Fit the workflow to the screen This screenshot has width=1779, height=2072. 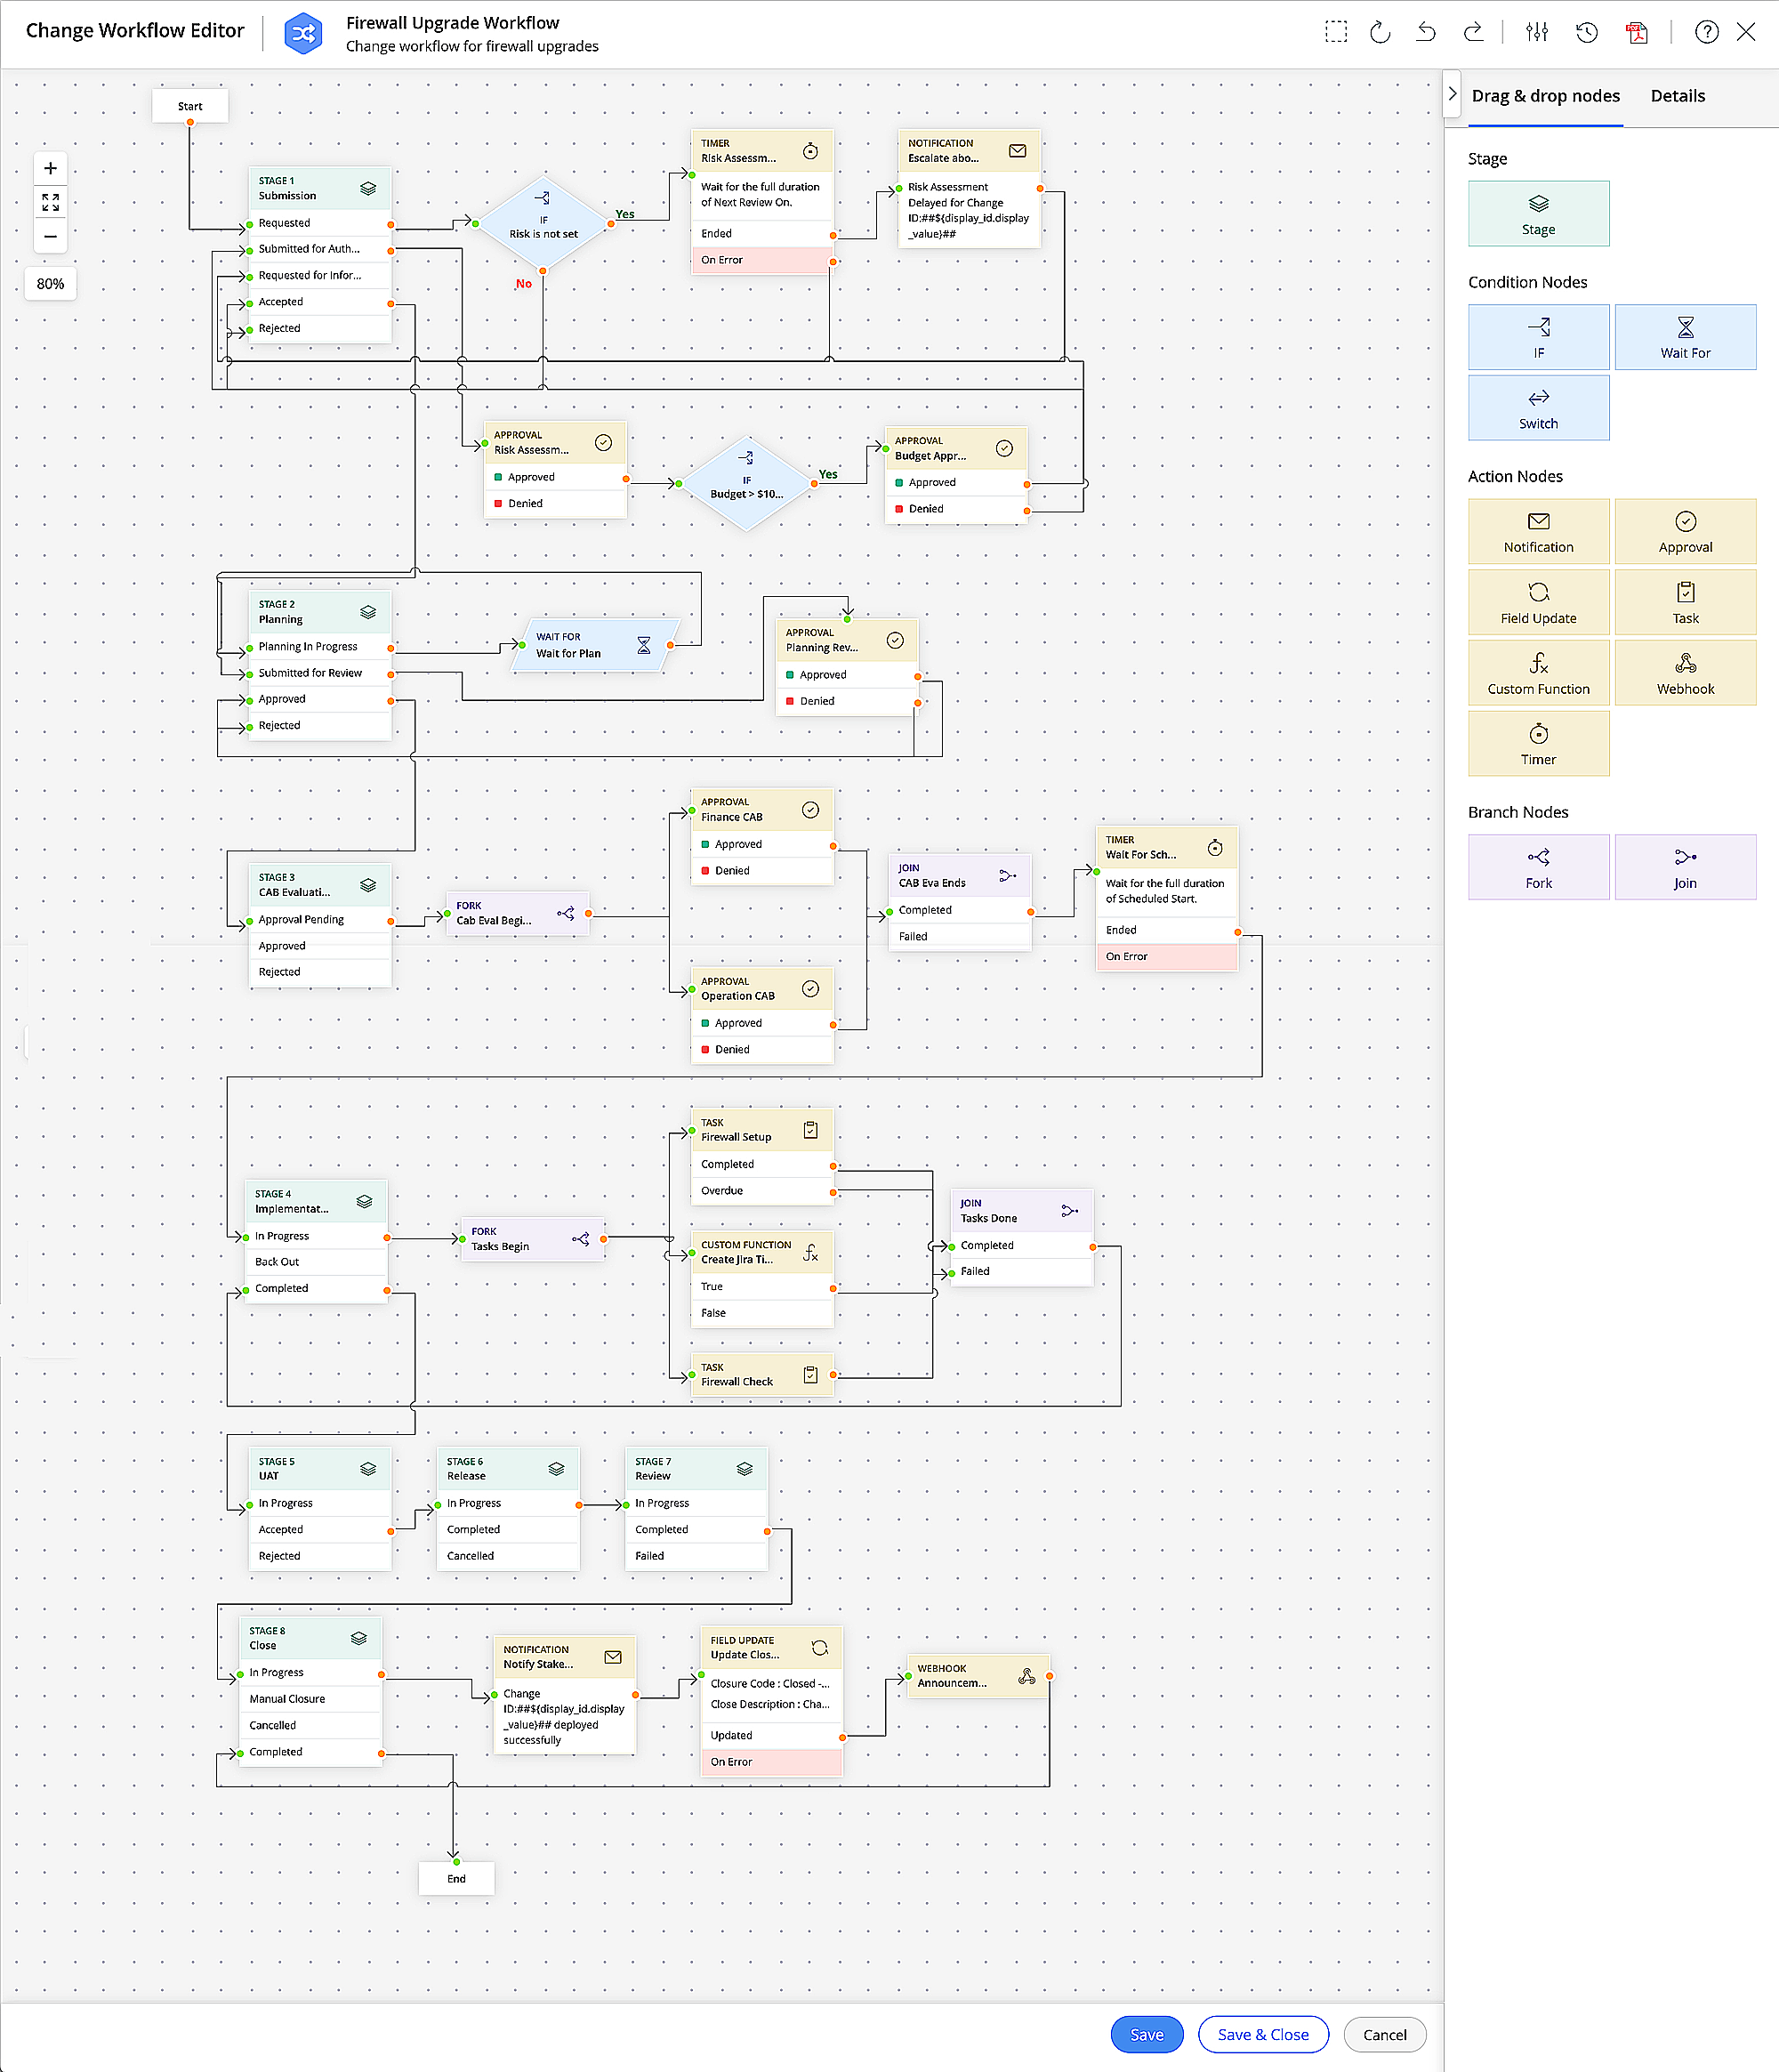[x=50, y=202]
